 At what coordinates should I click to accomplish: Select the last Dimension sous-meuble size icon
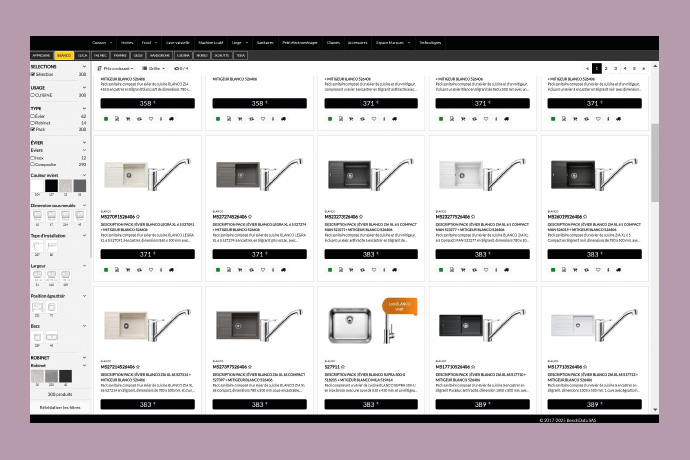click(80, 215)
